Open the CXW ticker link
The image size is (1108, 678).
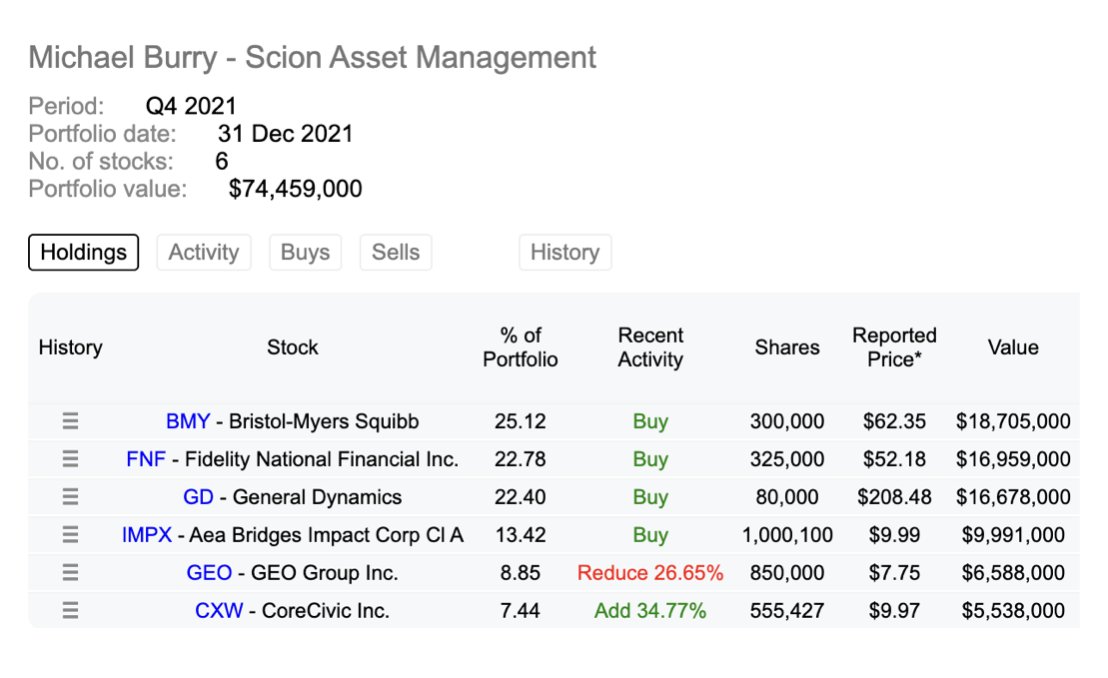[x=218, y=611]
